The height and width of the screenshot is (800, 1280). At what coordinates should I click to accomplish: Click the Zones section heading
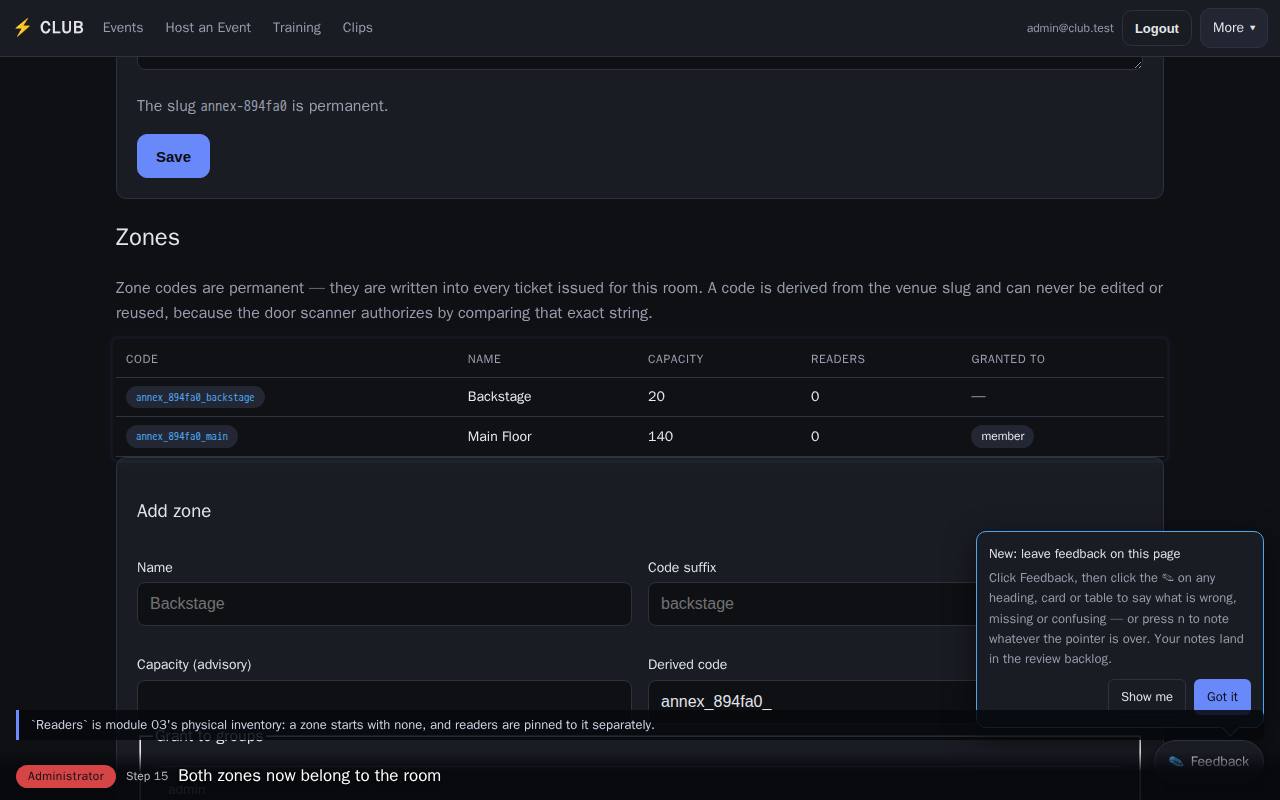point(148,237)
